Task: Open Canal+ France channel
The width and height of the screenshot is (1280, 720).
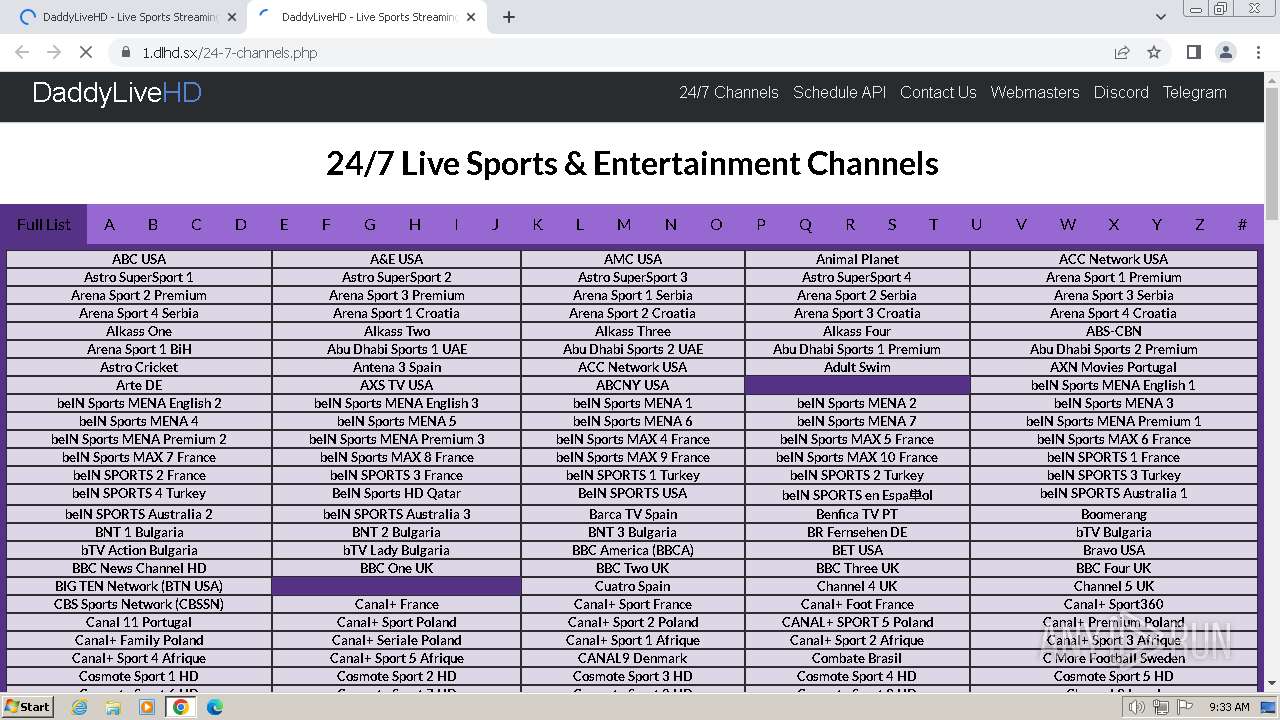Action: [x=397, y=604]
